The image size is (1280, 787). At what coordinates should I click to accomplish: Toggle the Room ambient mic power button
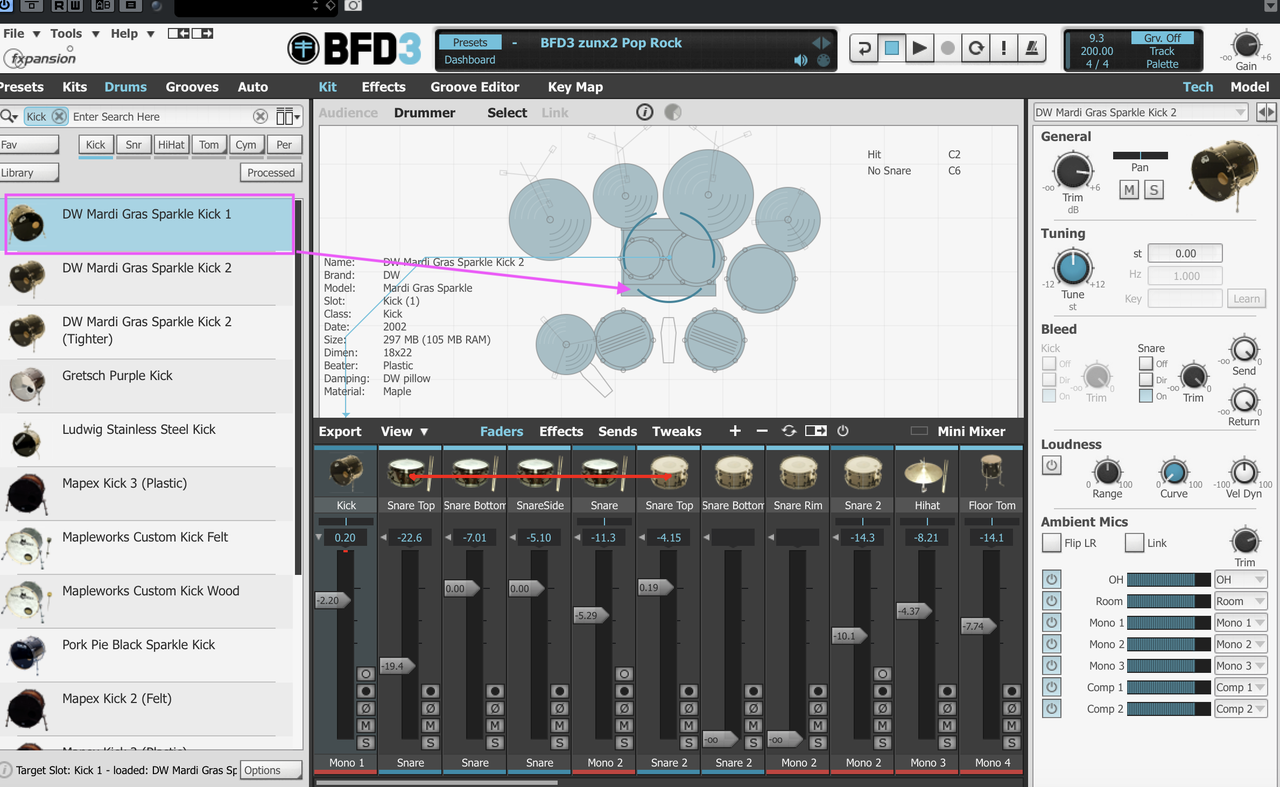click(1051, 601)
